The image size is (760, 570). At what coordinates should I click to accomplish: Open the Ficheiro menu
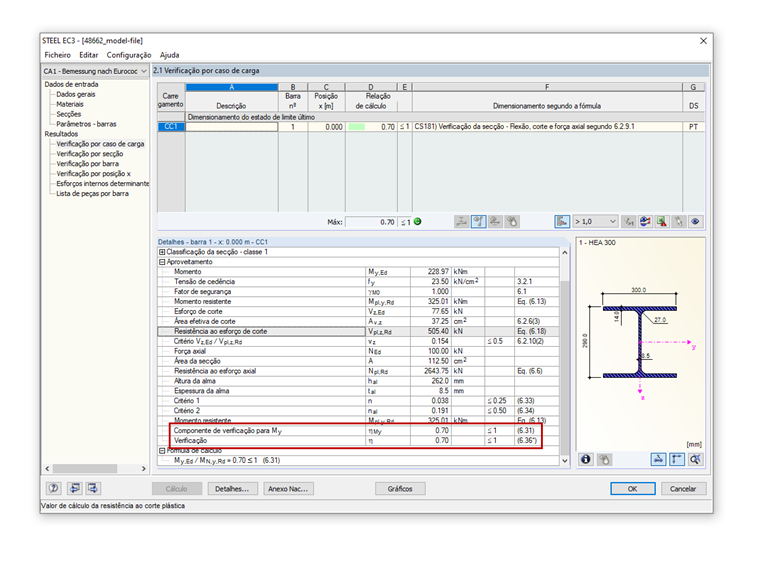coord(57,55)
